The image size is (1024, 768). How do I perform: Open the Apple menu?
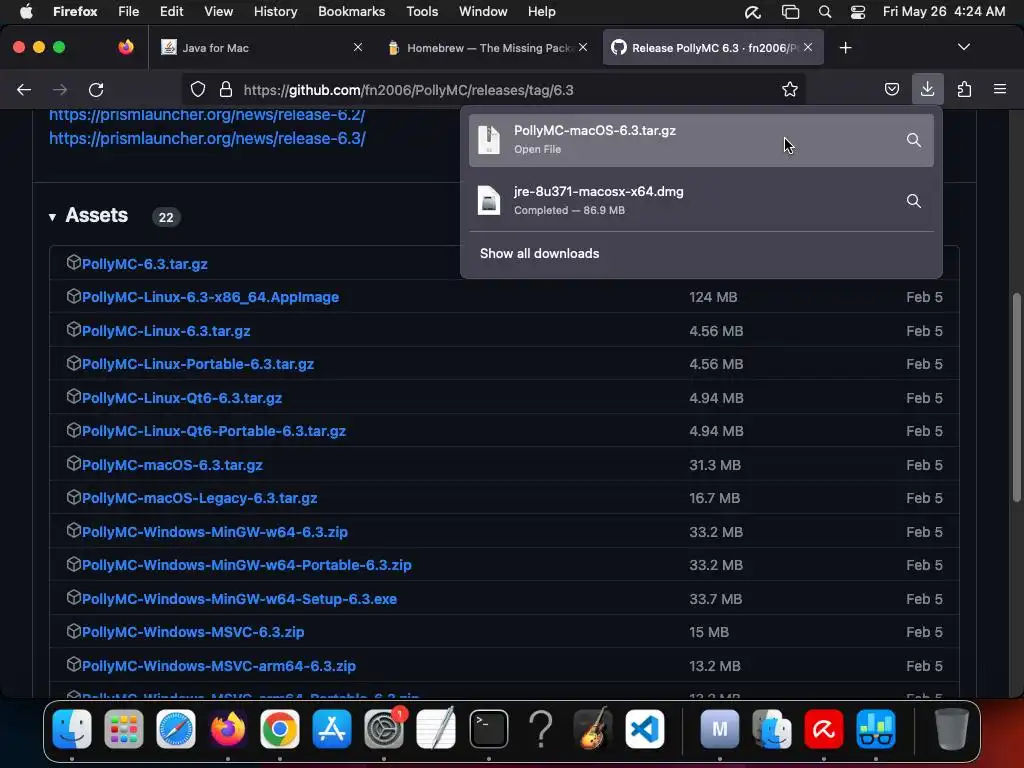tap(26, 12)
